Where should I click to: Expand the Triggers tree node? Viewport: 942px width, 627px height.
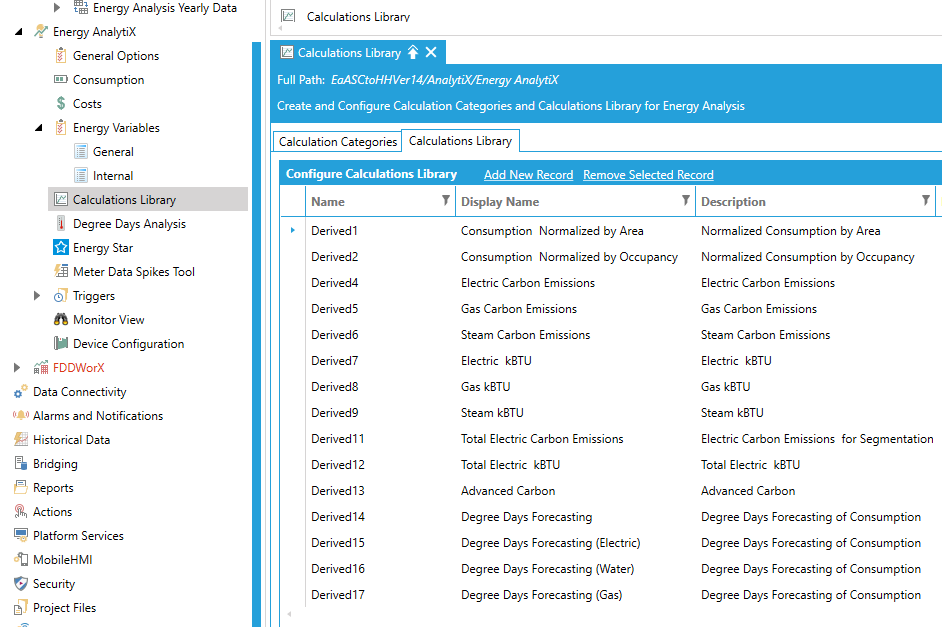point(38,296)
